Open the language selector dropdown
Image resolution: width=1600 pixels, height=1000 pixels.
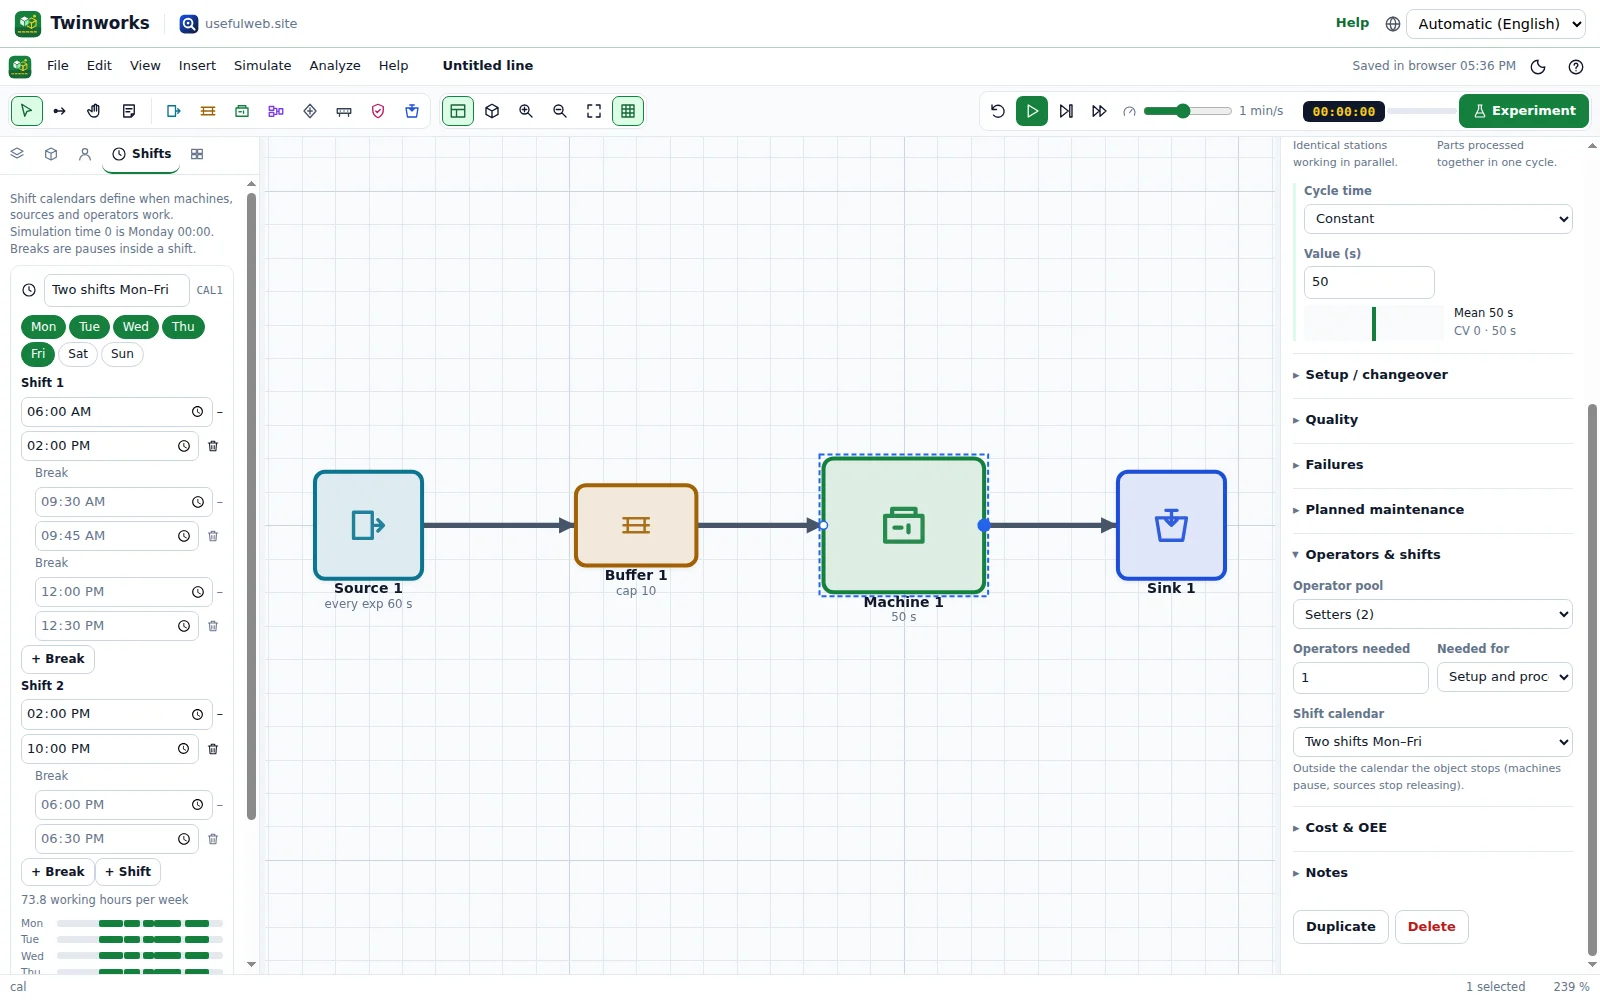click(1496, 24)
